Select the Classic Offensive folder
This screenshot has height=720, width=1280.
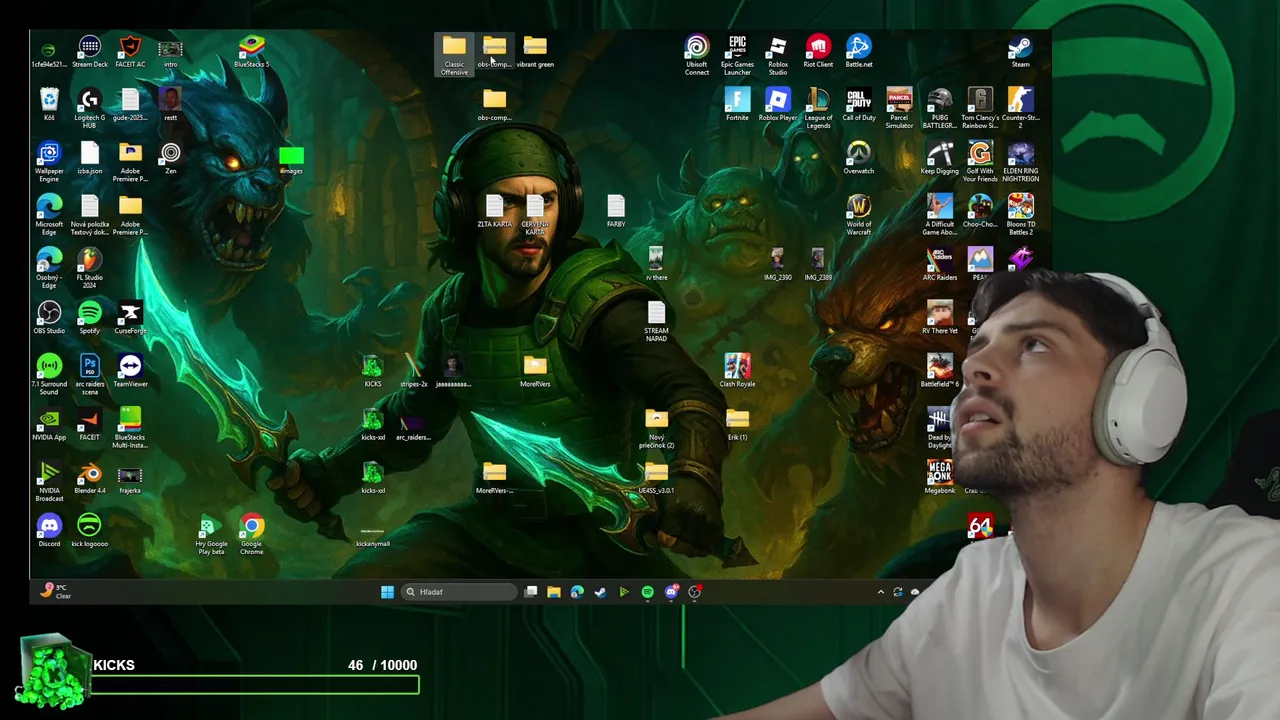click(454, 56)
